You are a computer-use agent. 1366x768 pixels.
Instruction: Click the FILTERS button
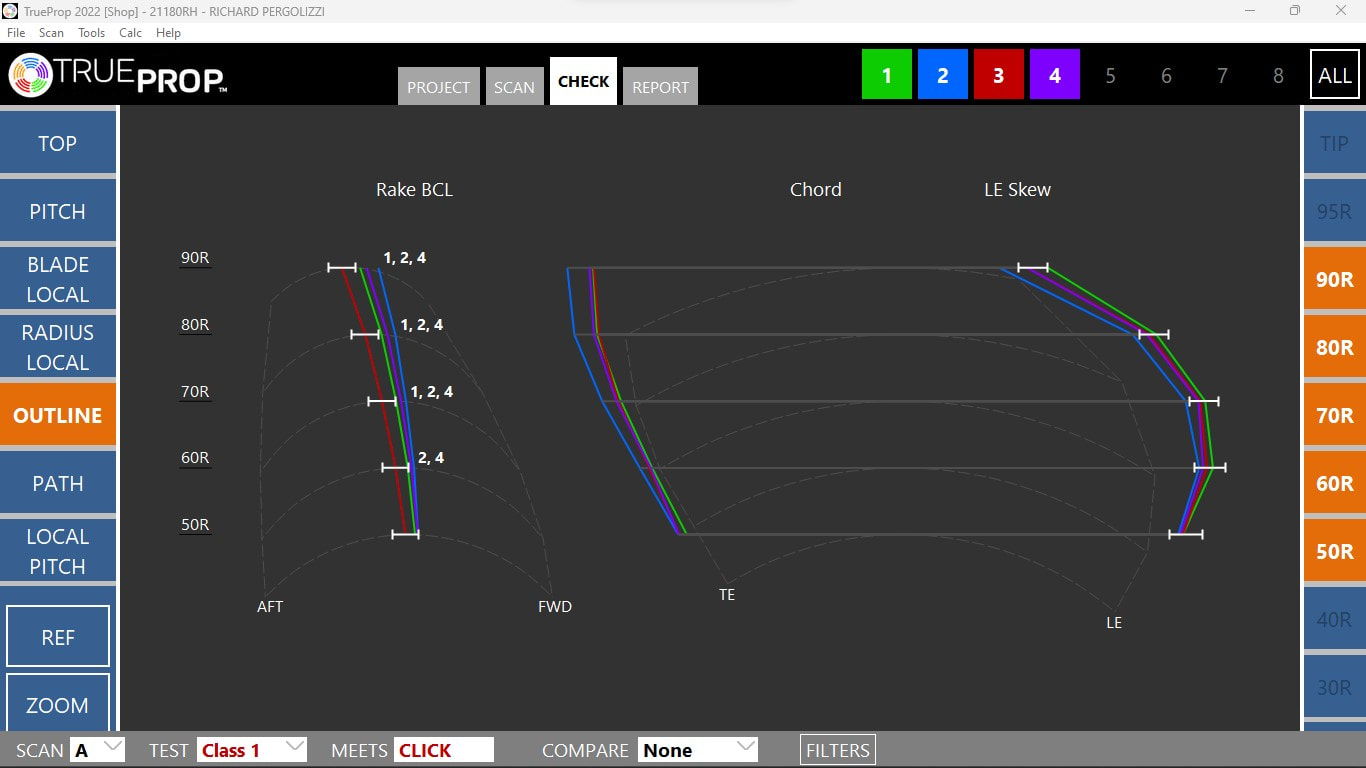click(837, 750)
